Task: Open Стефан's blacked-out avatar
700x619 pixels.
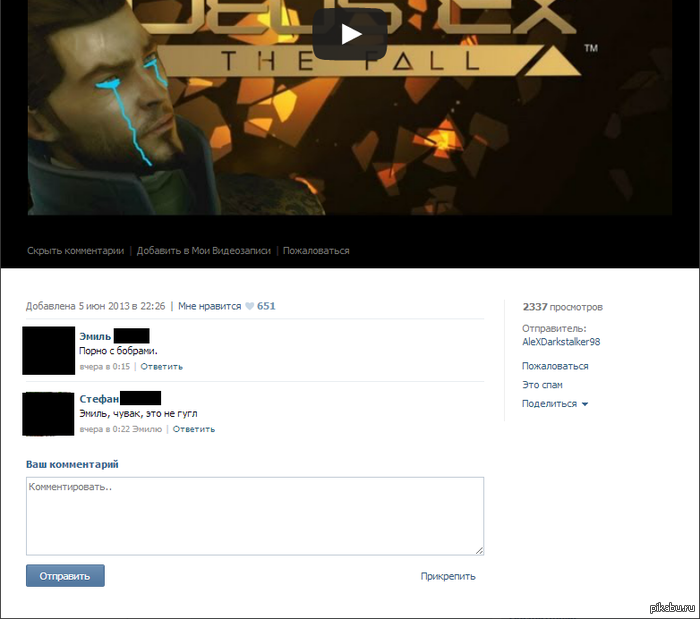Action: (48, 414)
